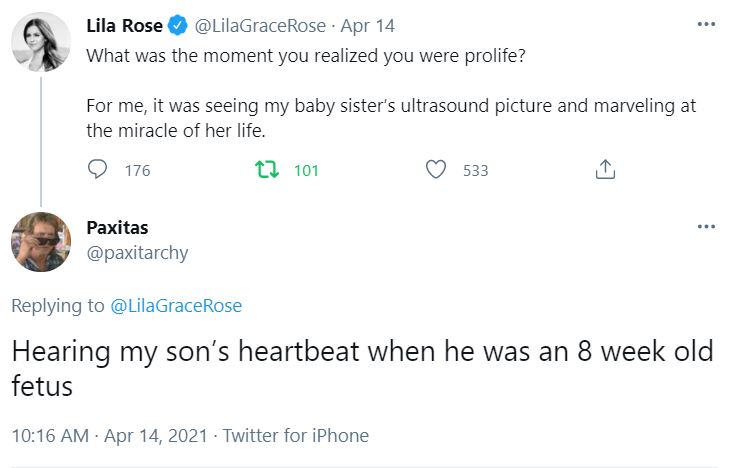Open more options on Lila Rose's tweet
The width and height of the screenshot is (733, 468).
706,25
